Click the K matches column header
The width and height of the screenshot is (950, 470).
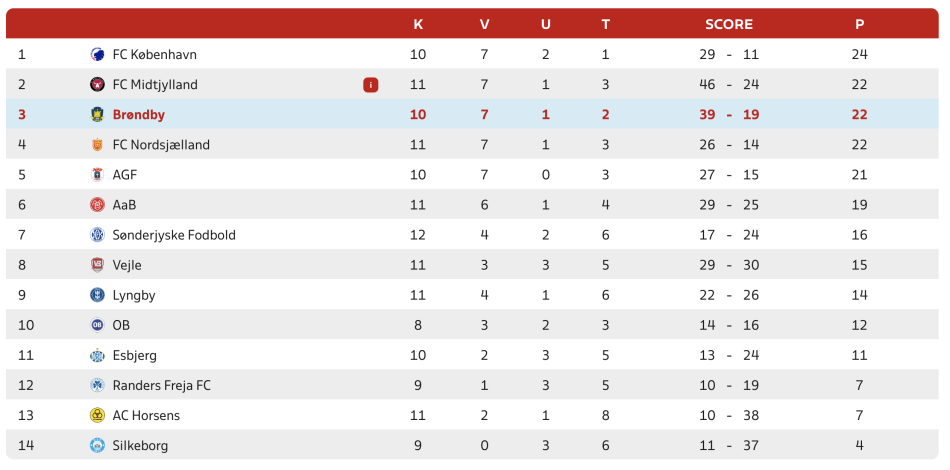click(418, 24)
